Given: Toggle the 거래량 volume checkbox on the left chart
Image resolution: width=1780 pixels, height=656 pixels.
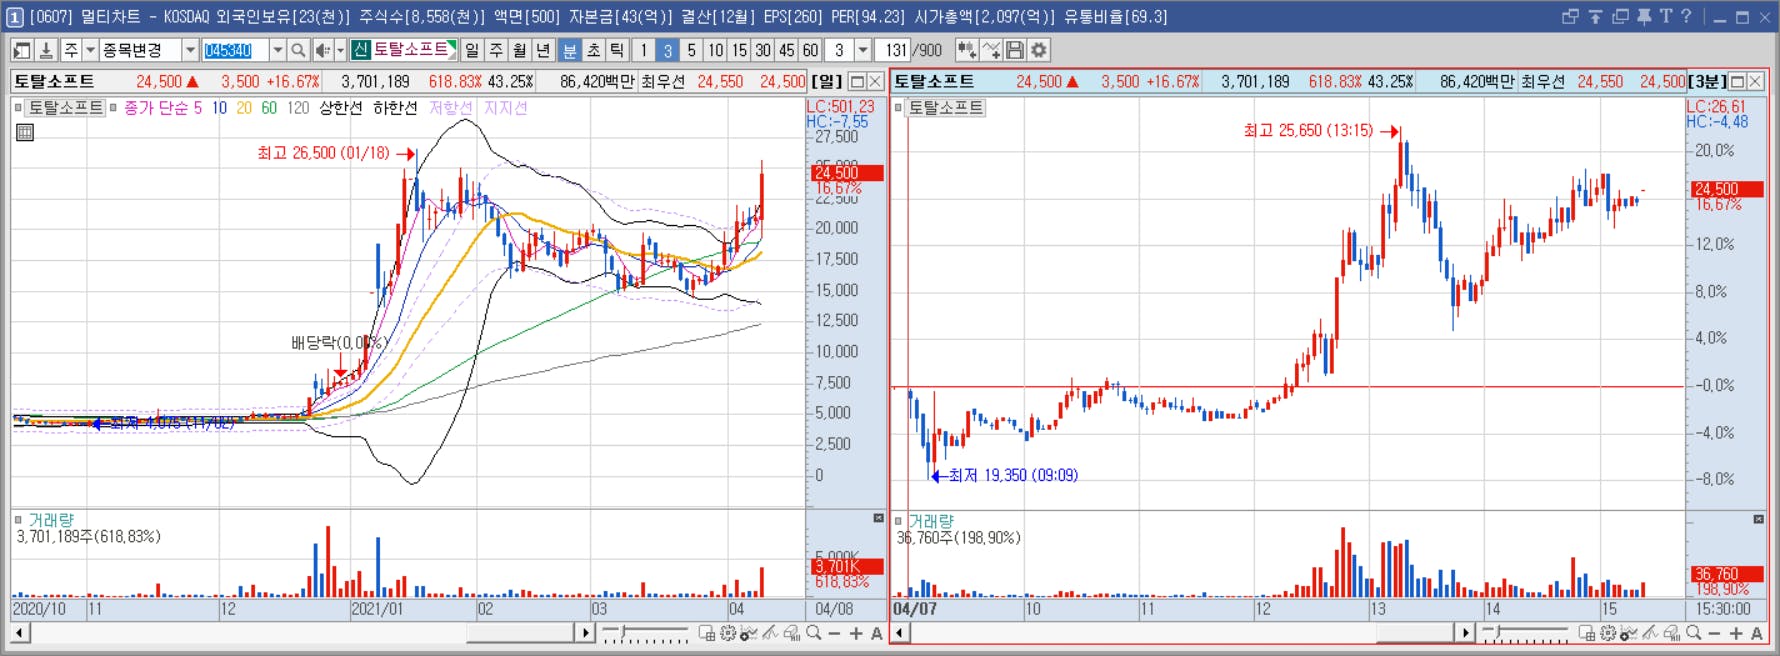Looking at the screenshot, I should pos(19,520).
